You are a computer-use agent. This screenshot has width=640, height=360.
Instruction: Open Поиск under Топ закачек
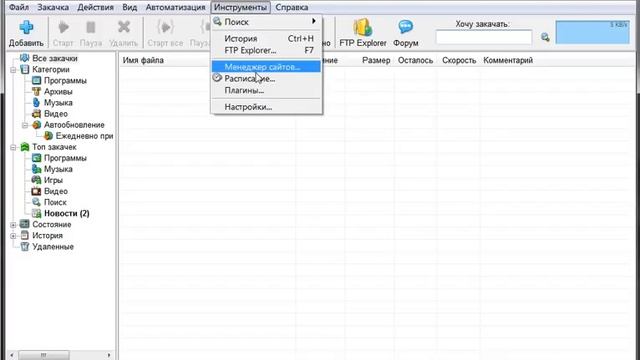coord(55,202)
